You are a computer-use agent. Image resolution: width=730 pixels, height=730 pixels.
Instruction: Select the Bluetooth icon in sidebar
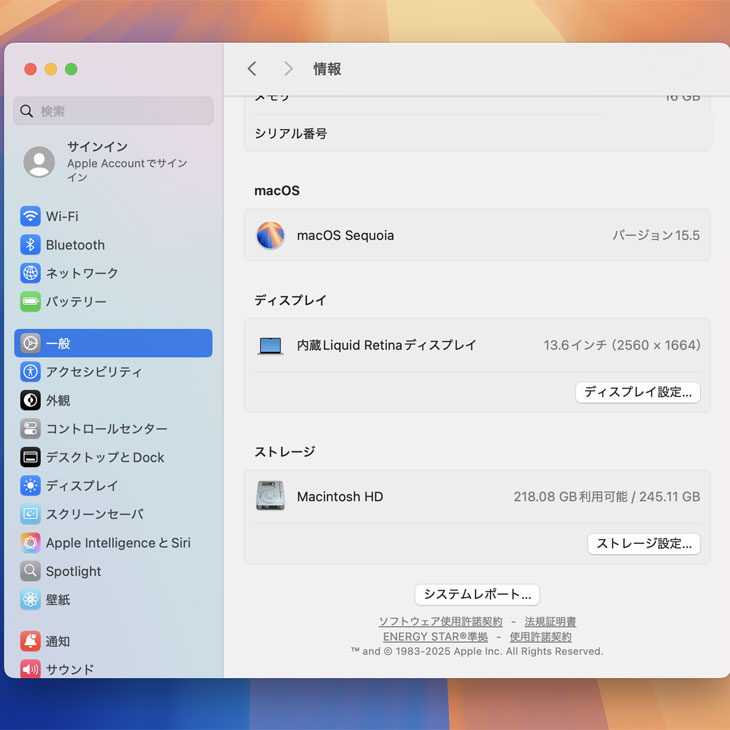[x=30, y=244]
